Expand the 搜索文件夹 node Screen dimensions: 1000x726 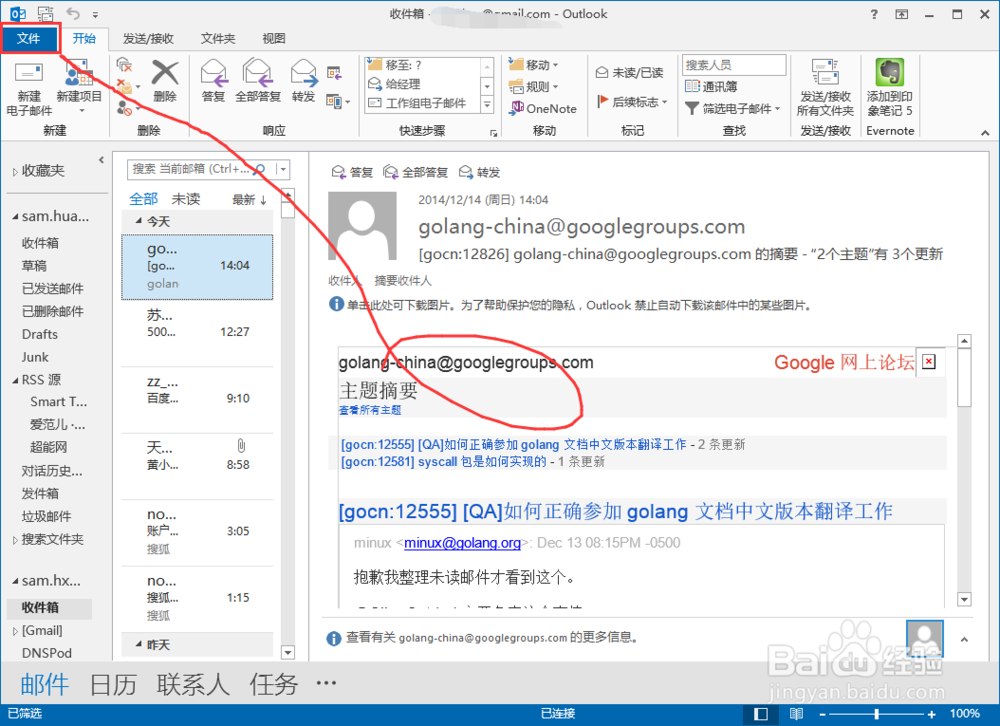click(15, 540)
